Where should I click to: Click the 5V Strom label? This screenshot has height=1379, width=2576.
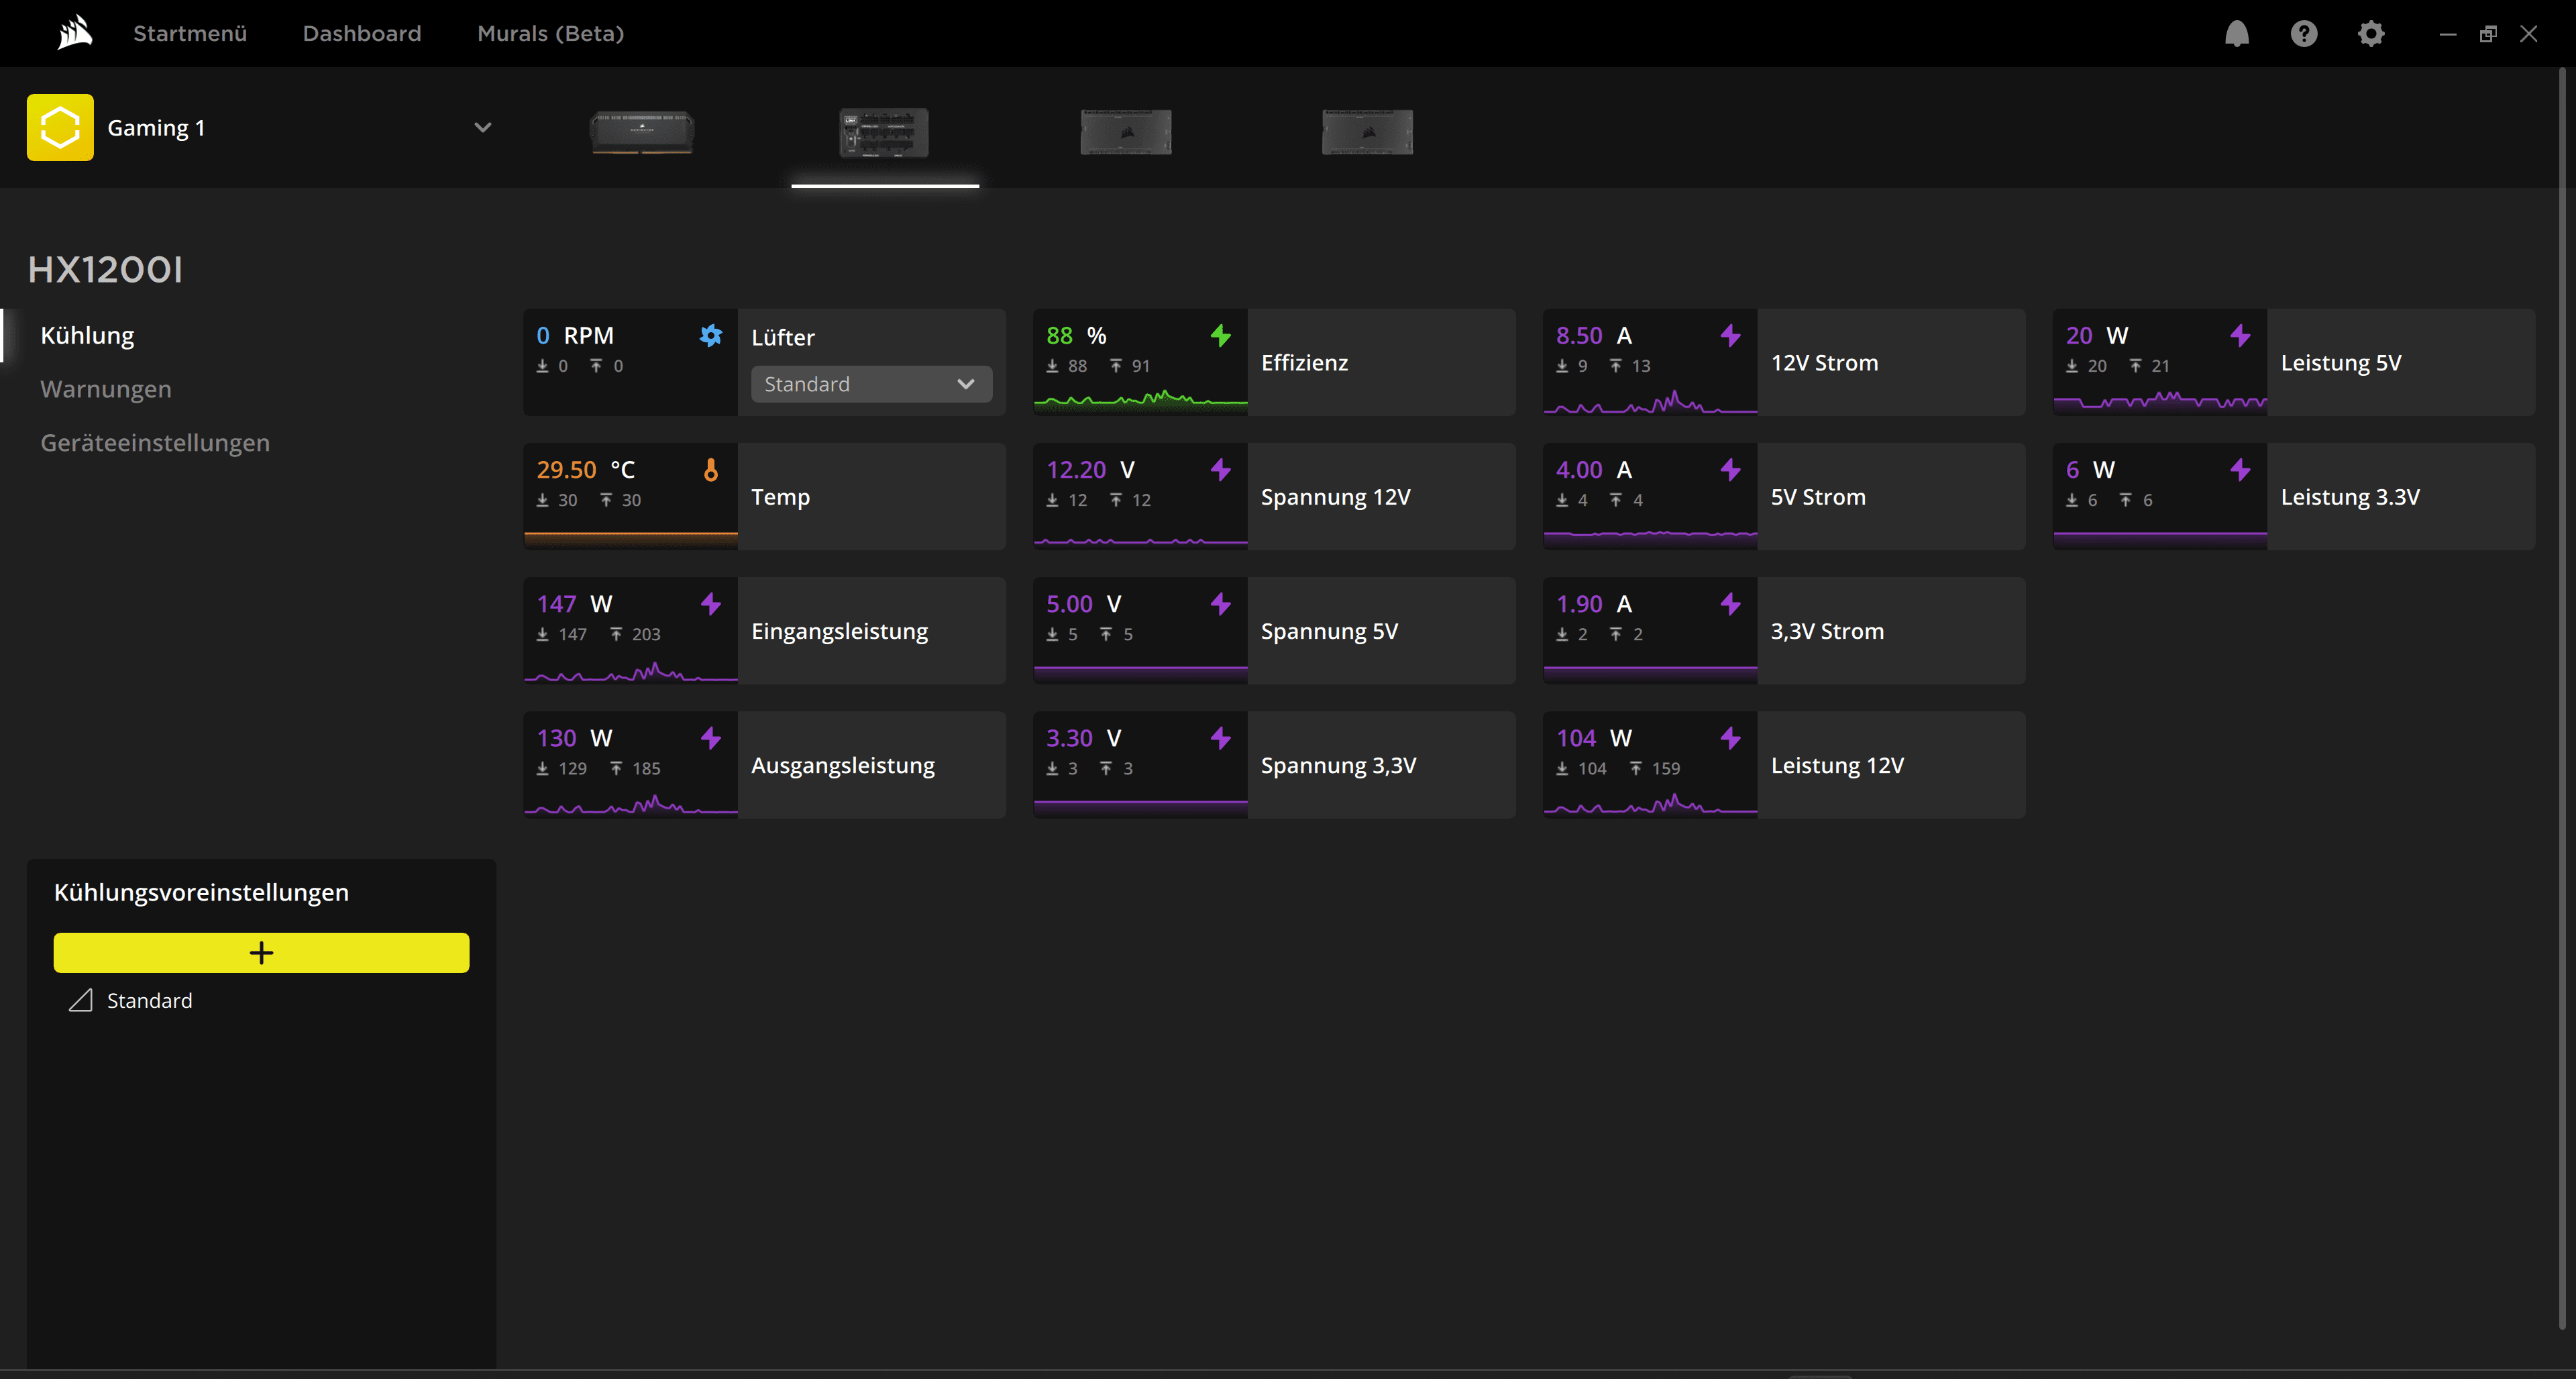click(x=1818, y=496)
